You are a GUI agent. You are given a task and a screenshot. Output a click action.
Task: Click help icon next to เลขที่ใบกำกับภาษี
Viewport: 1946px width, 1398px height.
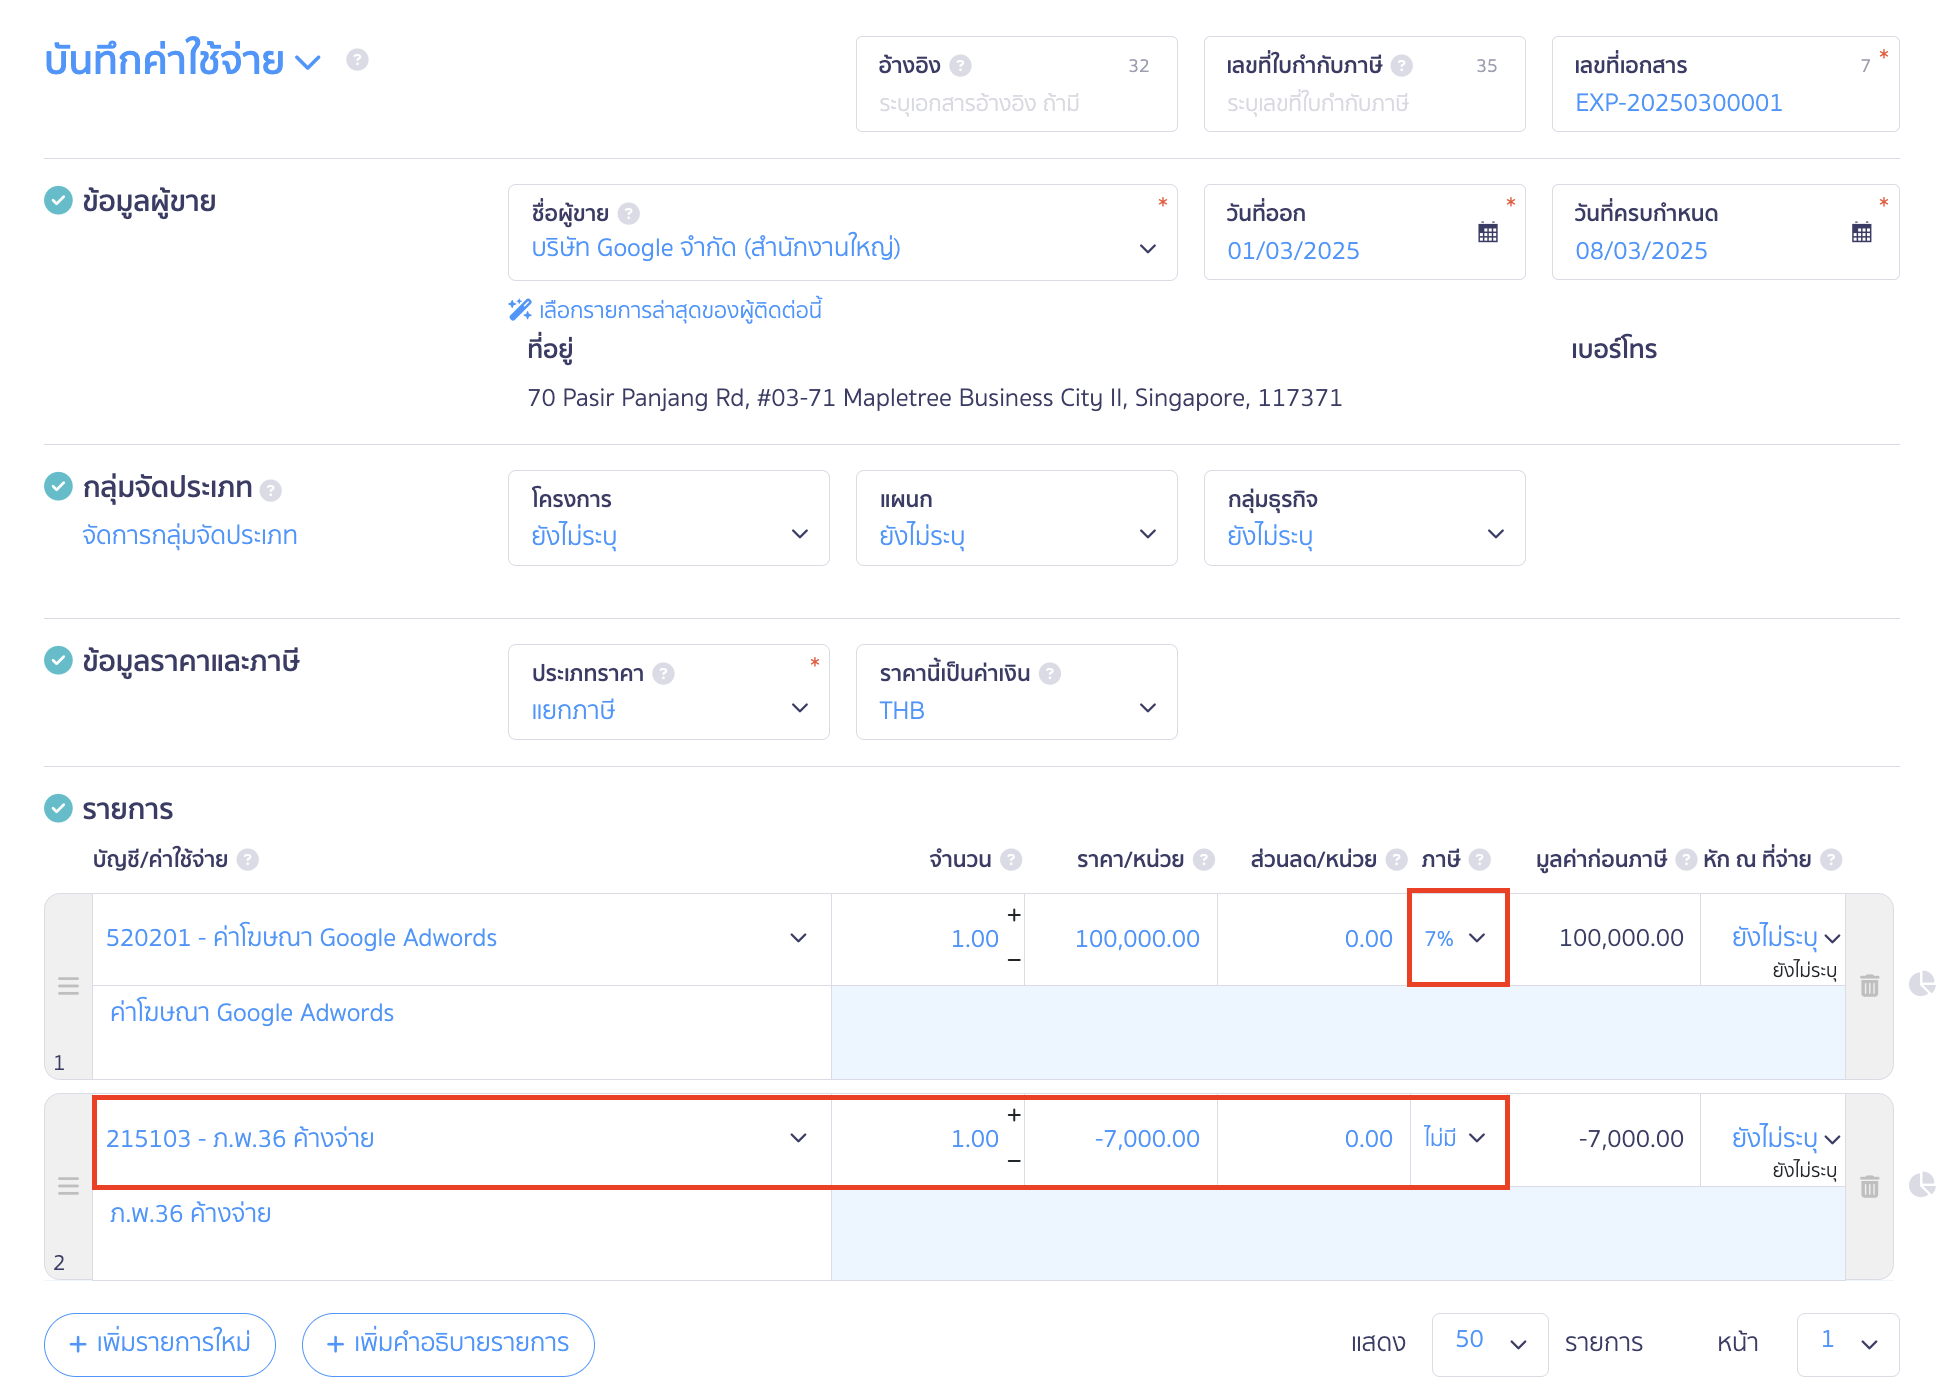coord(1402,66)
